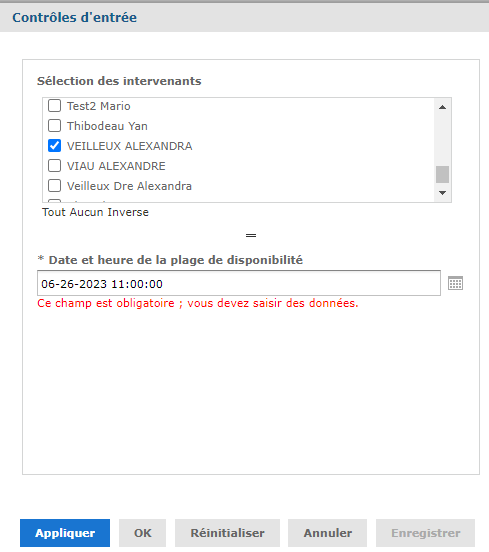Click the equals sign resize handle
This screenshot has height=552, width=489.
pyautogui.click(x=251, y=235)
